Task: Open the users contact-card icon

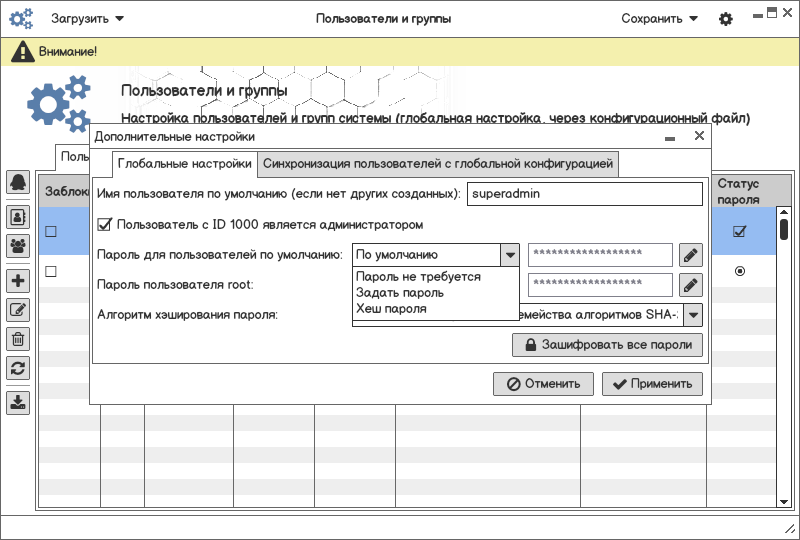Action: tap(18, 216)
